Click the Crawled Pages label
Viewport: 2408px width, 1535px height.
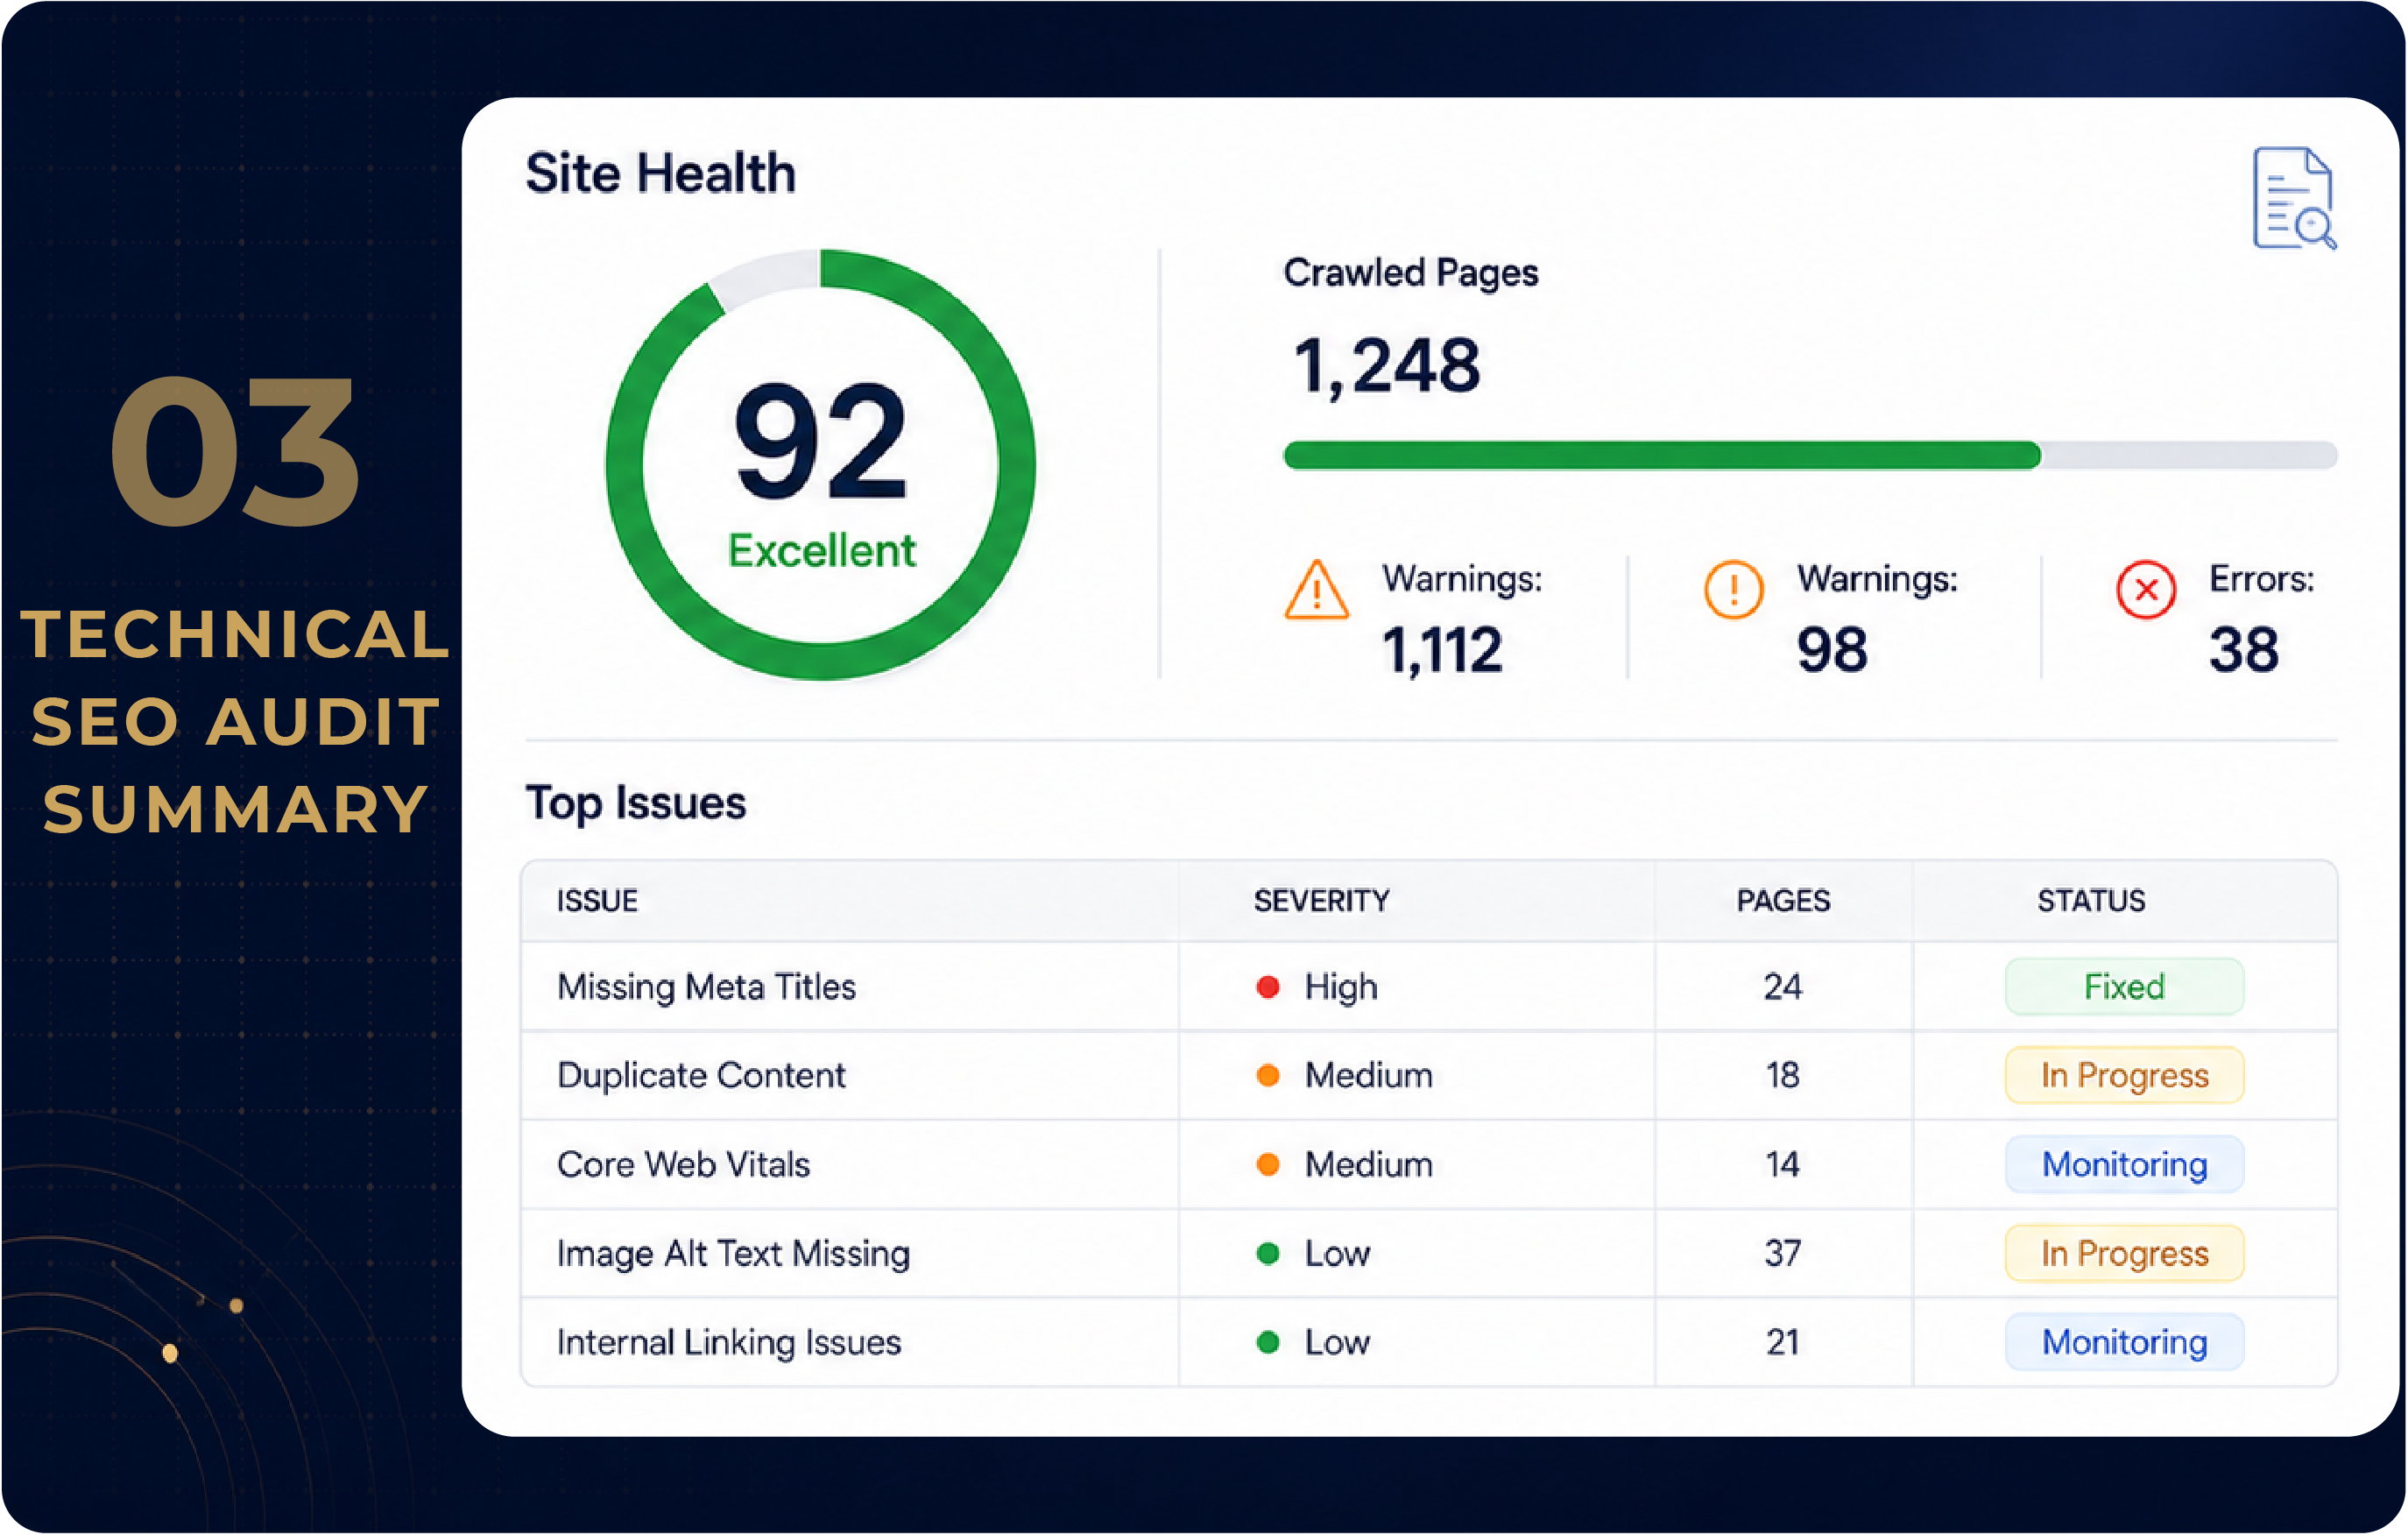(x=1411, y=273)
